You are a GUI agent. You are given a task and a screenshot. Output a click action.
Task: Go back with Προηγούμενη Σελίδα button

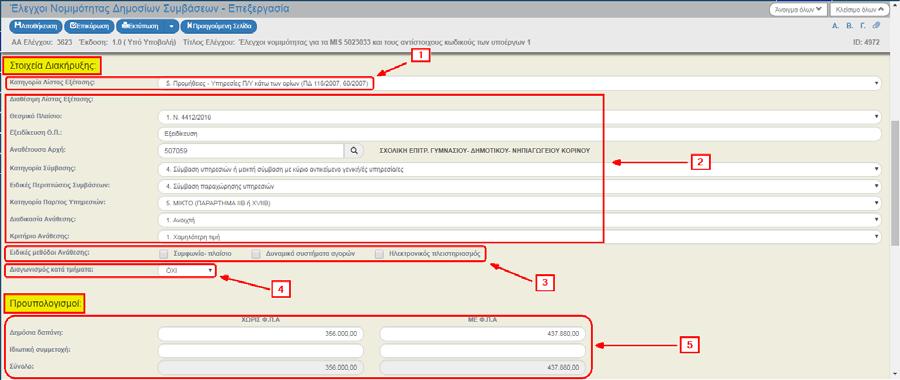click(x=219, y=26)
